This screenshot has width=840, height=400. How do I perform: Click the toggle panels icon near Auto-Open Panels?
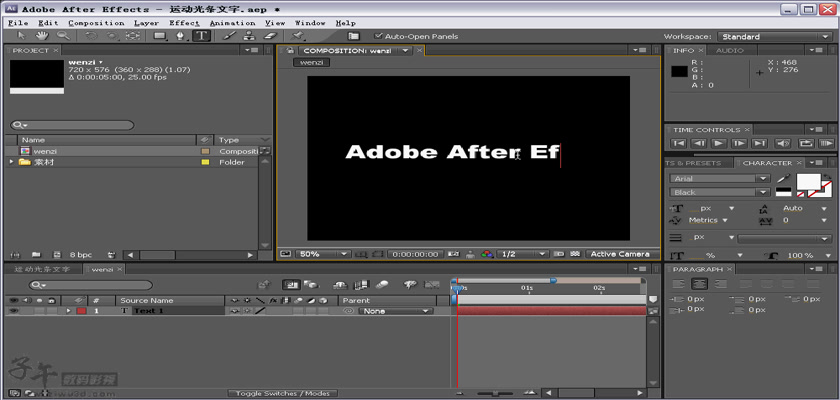354,36
